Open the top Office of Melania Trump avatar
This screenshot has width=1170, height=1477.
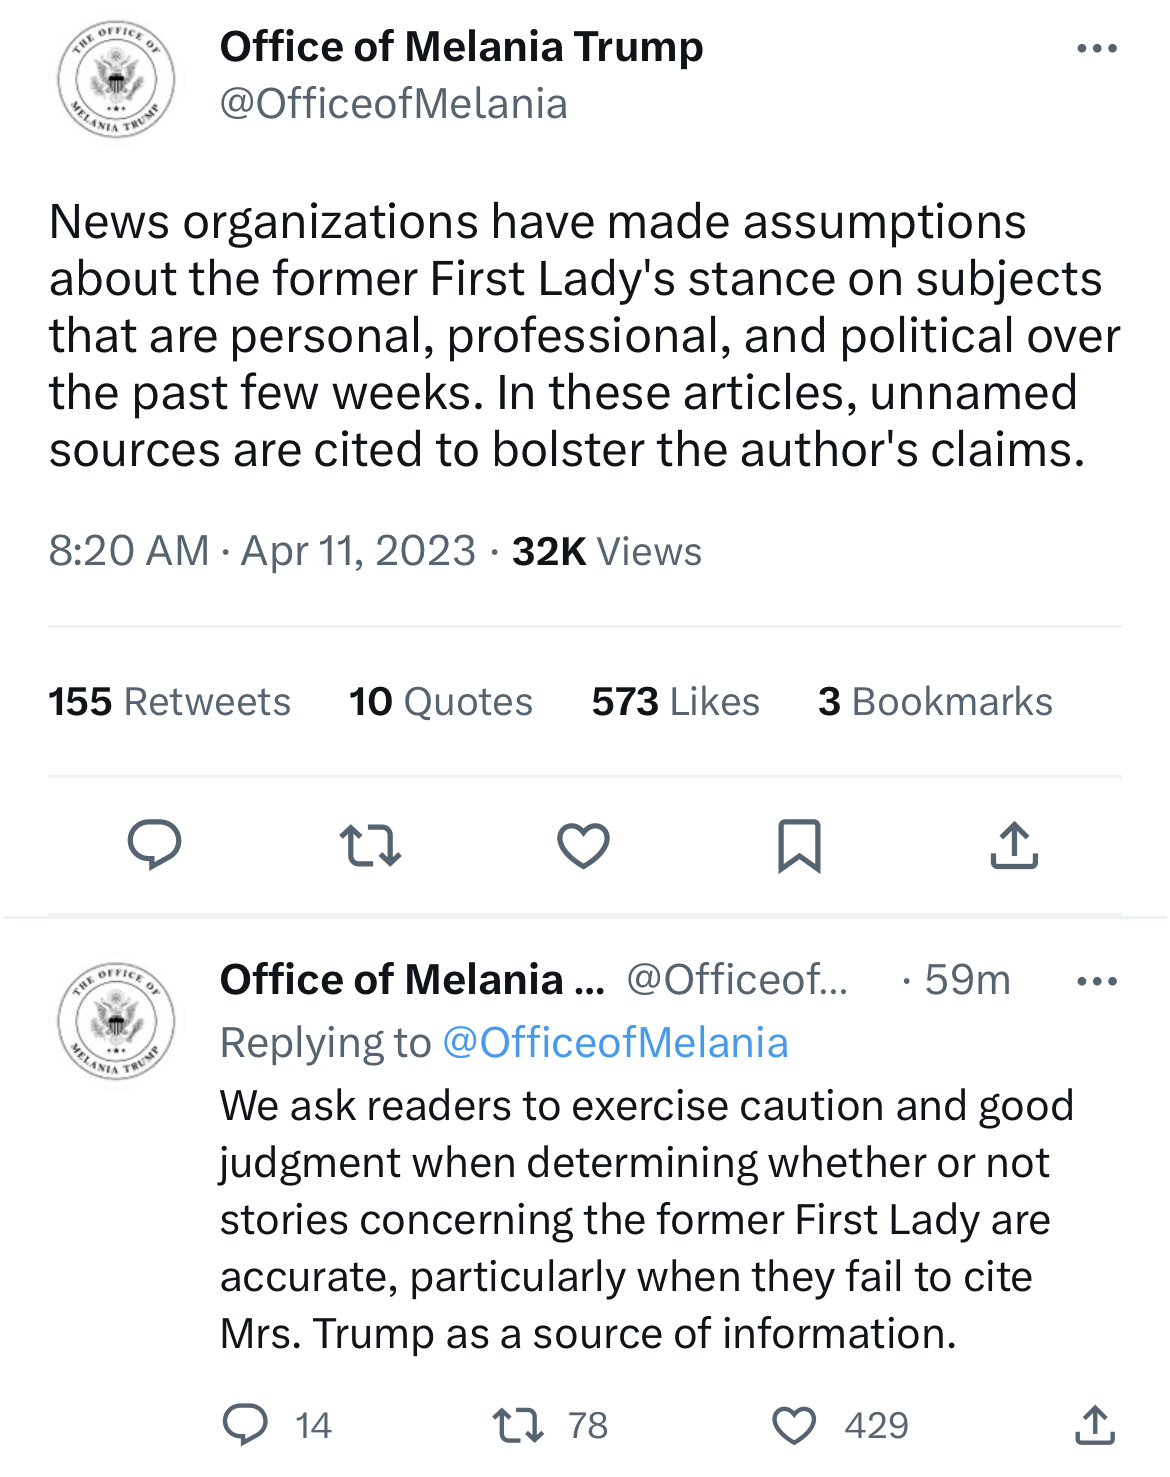pos(116,78)
